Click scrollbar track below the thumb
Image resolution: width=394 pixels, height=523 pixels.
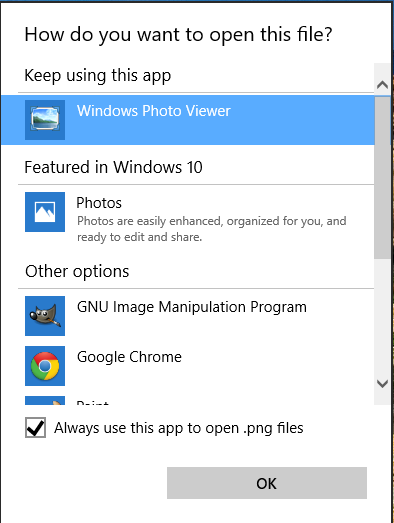tap(382, 317)
